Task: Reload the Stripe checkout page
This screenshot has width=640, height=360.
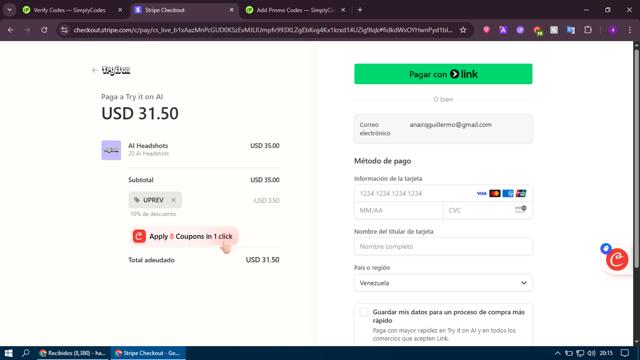Action: [44, 30]
